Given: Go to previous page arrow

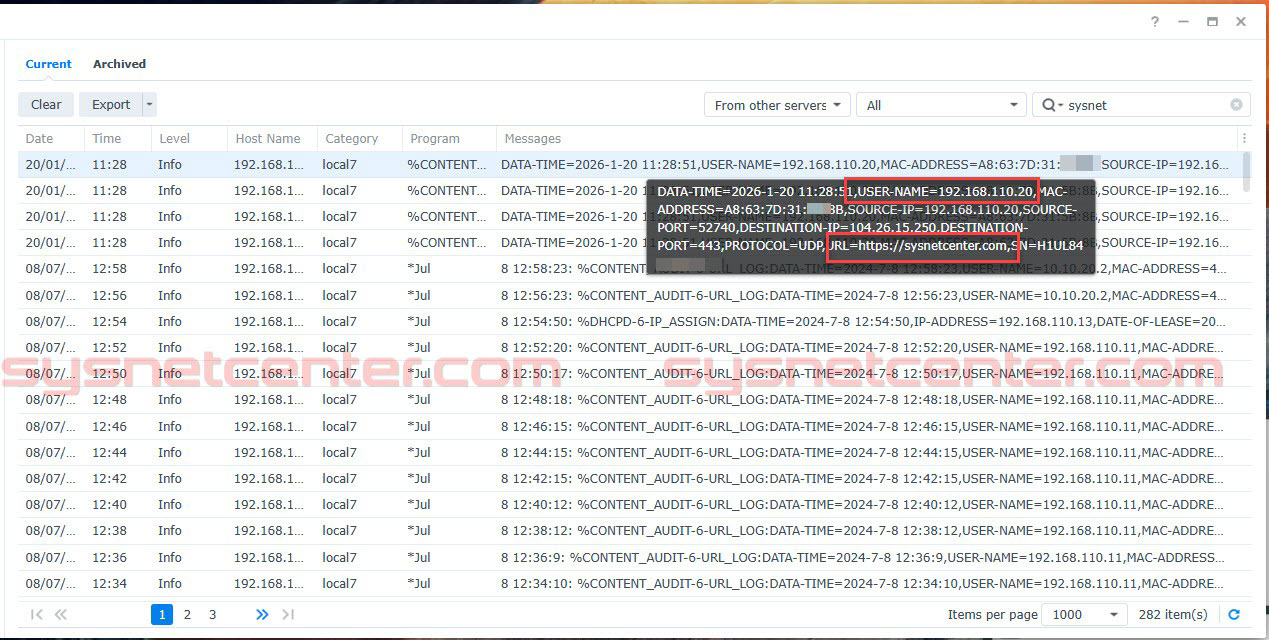Looking at the screenshot, I should [61, 615].
